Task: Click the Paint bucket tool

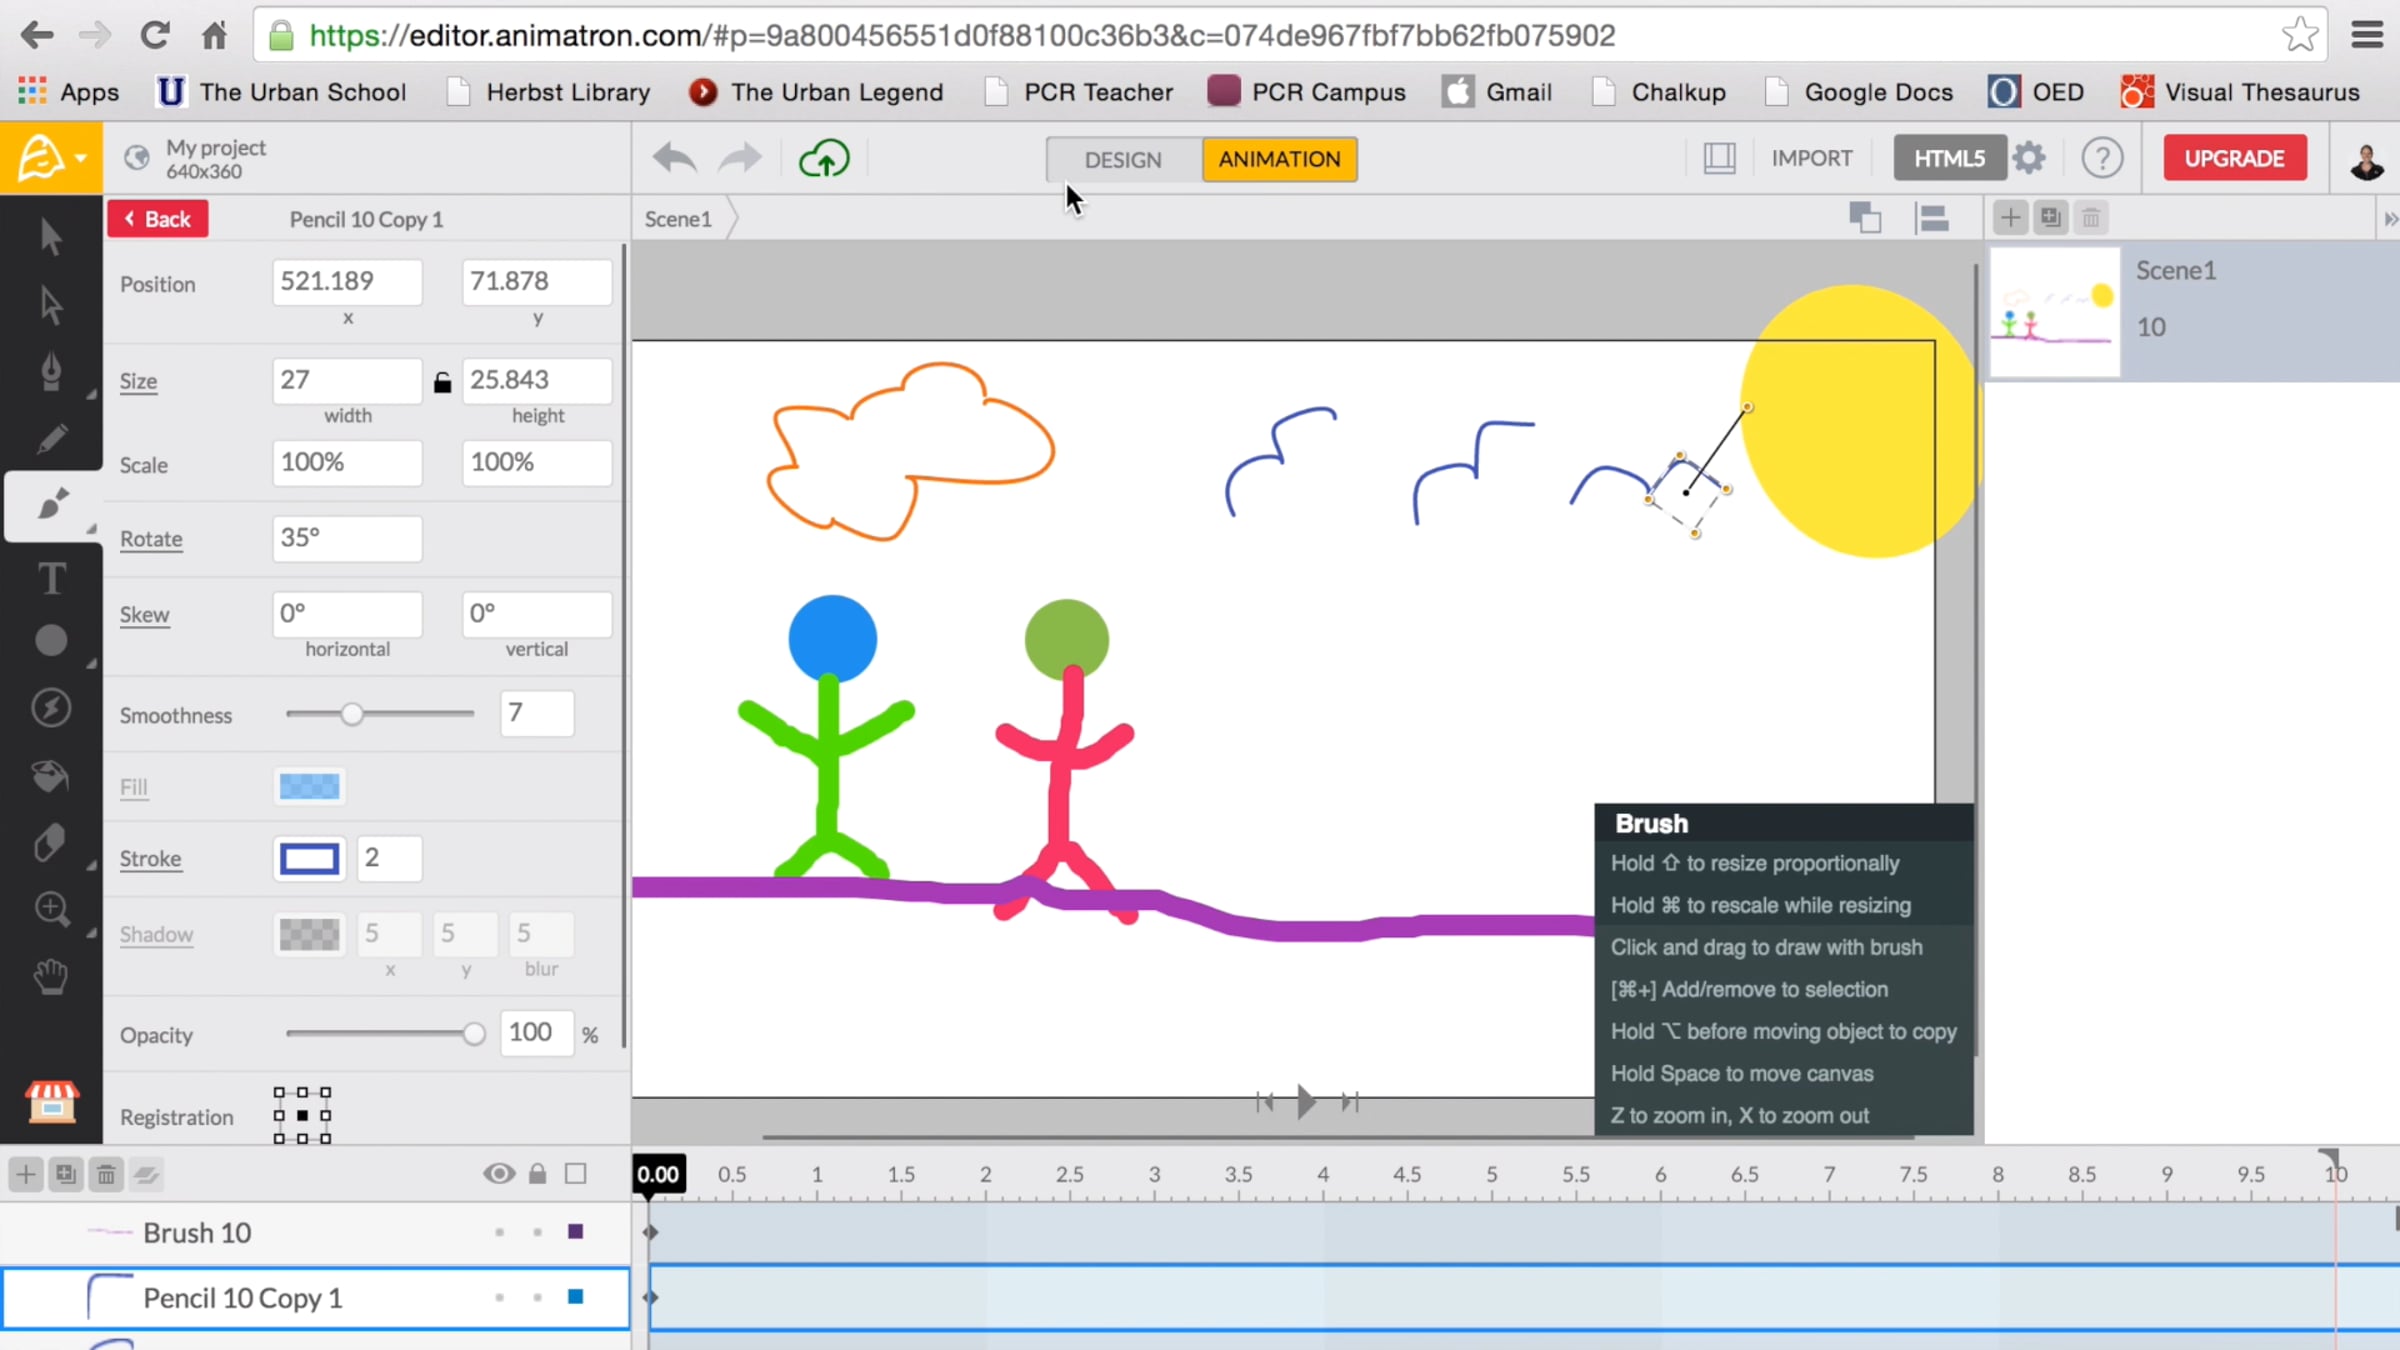Action: 51,776
